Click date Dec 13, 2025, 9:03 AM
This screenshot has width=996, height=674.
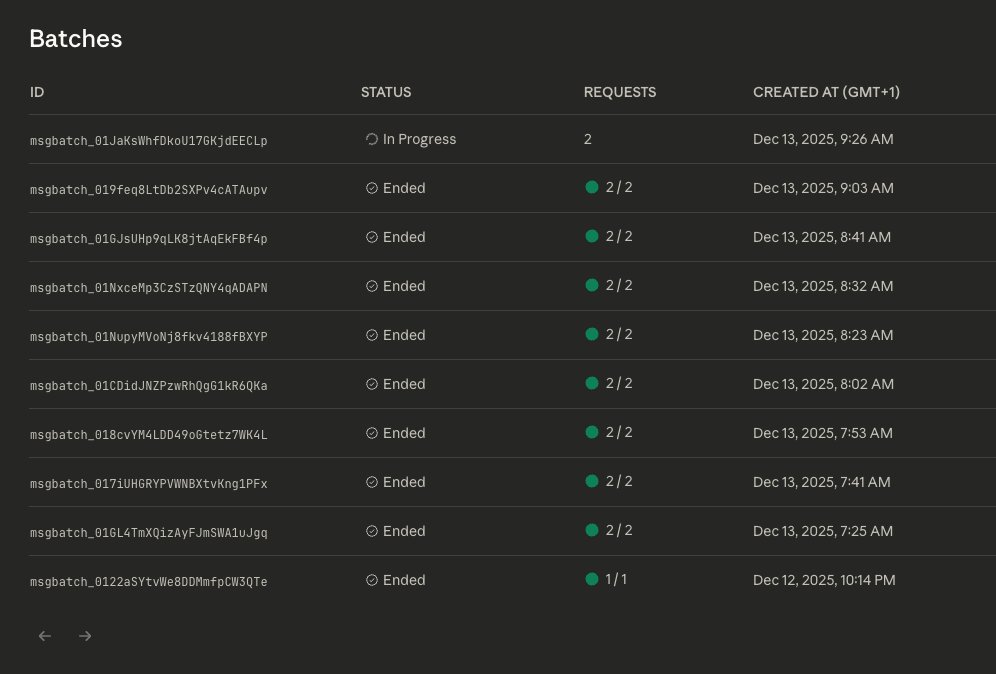(x=823, y=188)
